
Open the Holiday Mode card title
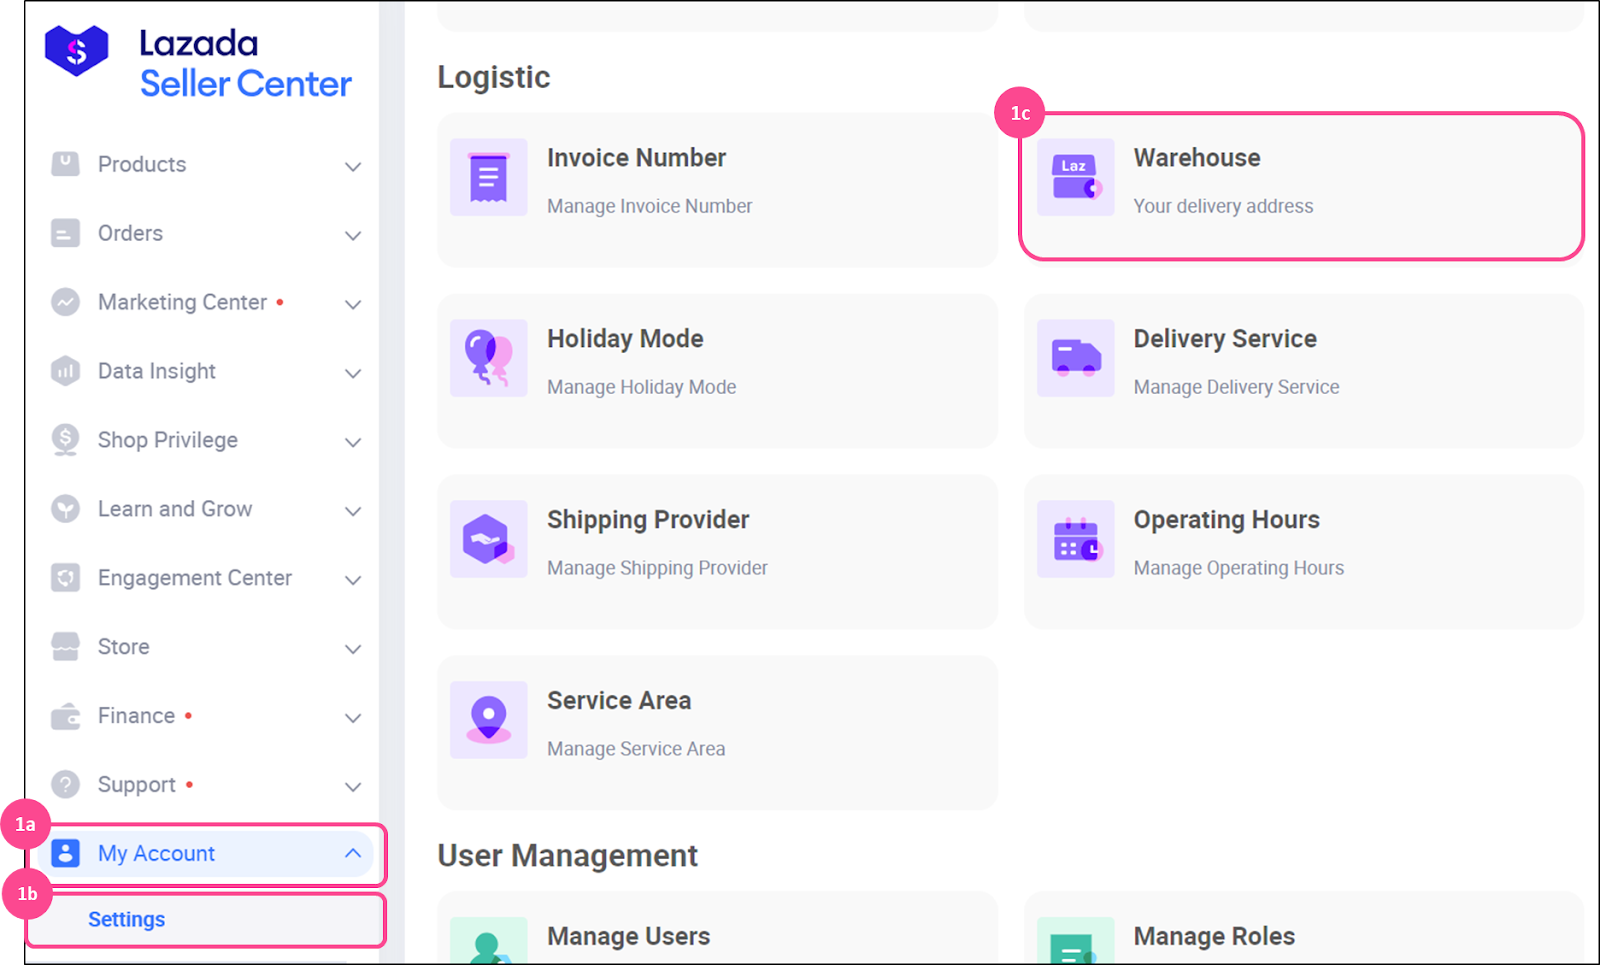pos(625,339)
